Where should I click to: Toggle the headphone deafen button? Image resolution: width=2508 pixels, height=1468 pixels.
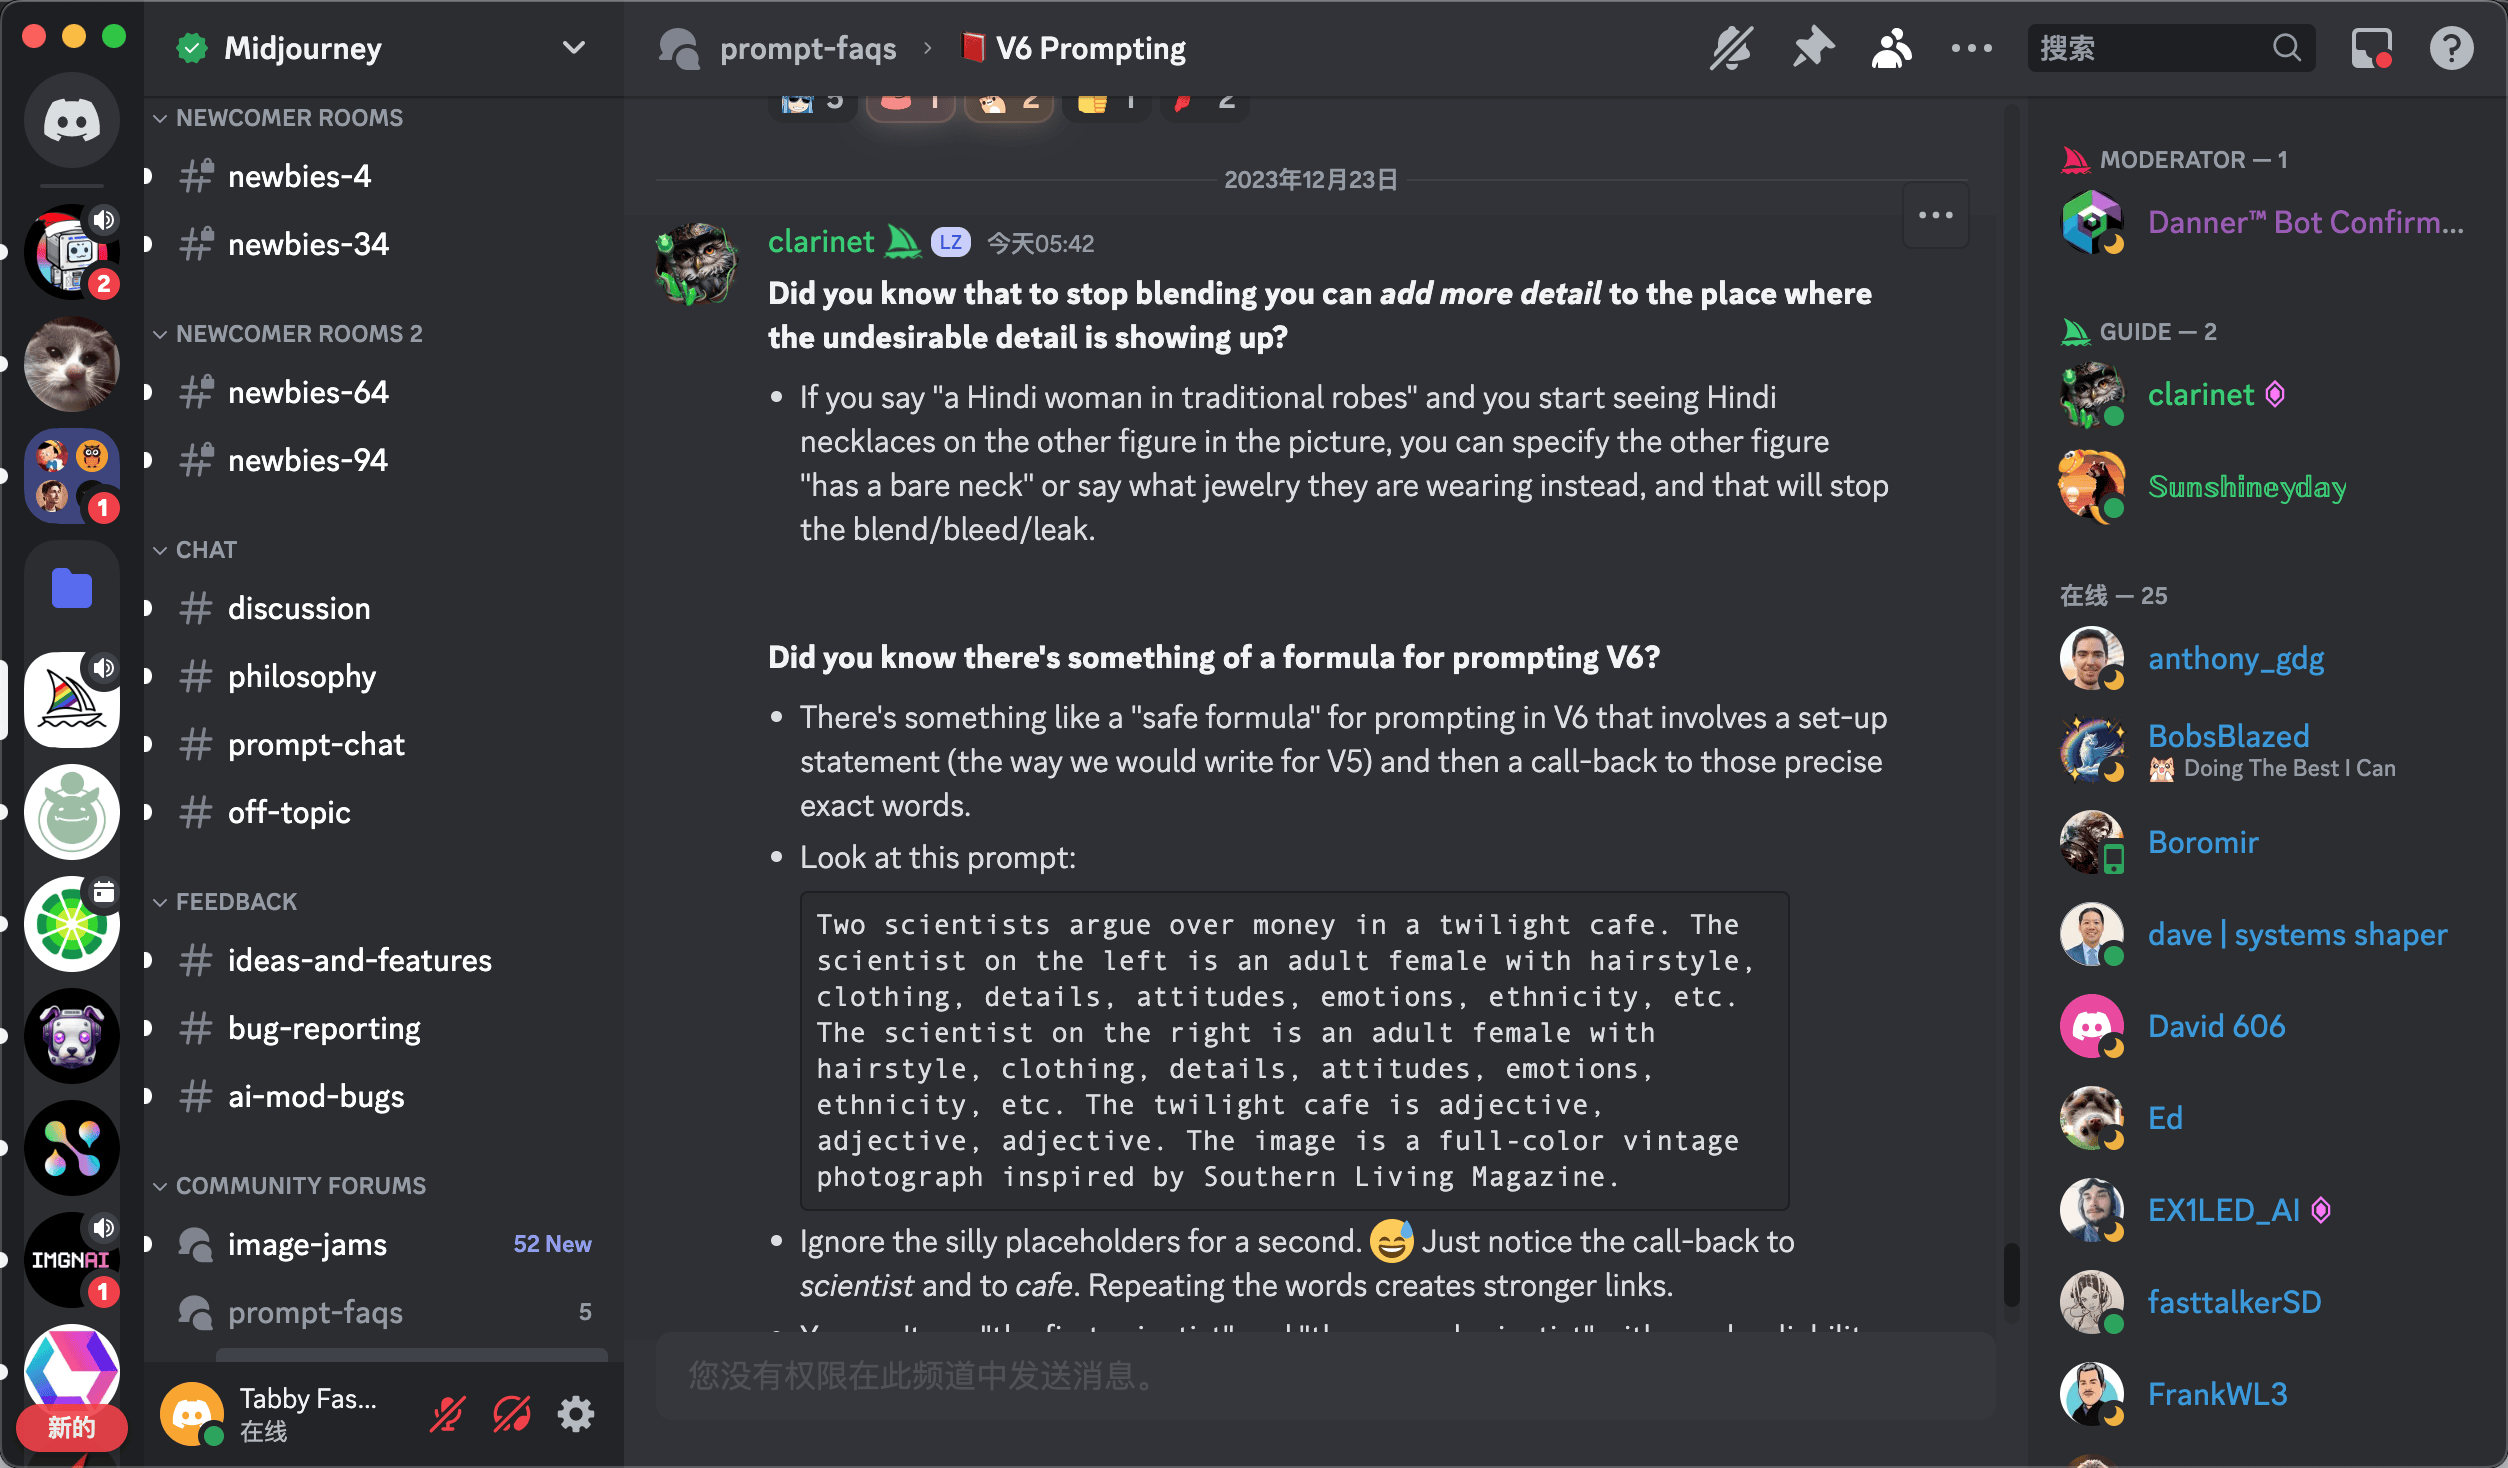click(511, 1414)
